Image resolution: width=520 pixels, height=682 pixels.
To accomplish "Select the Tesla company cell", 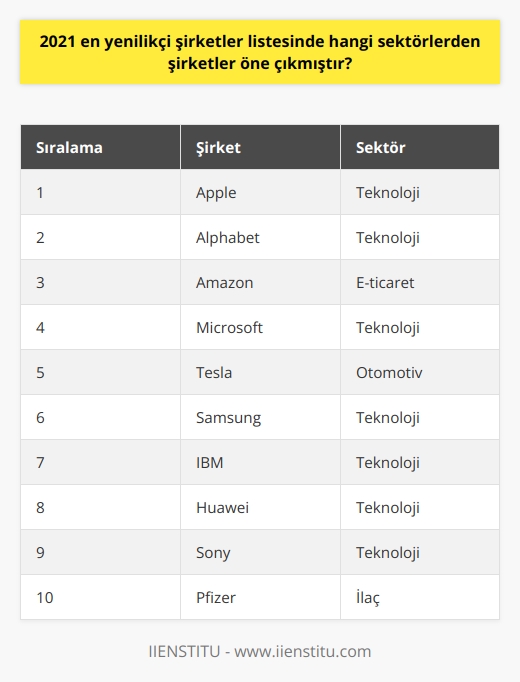I will tap(260, 372).
